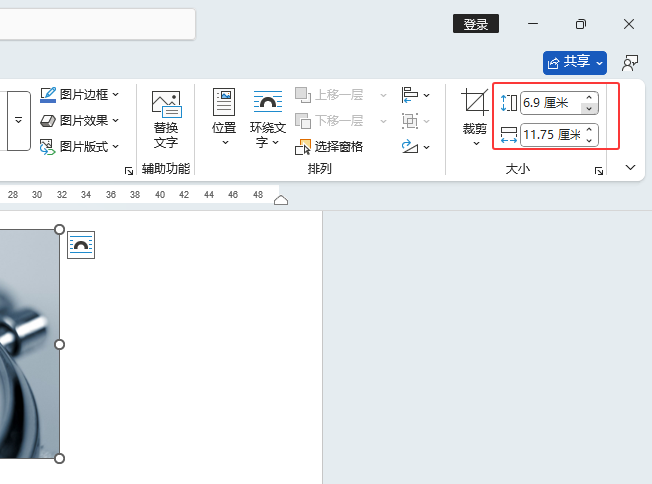The width and height of the screenshot is (652, 484).
Task: Open the align objects menu
Action: pos(415,95)
